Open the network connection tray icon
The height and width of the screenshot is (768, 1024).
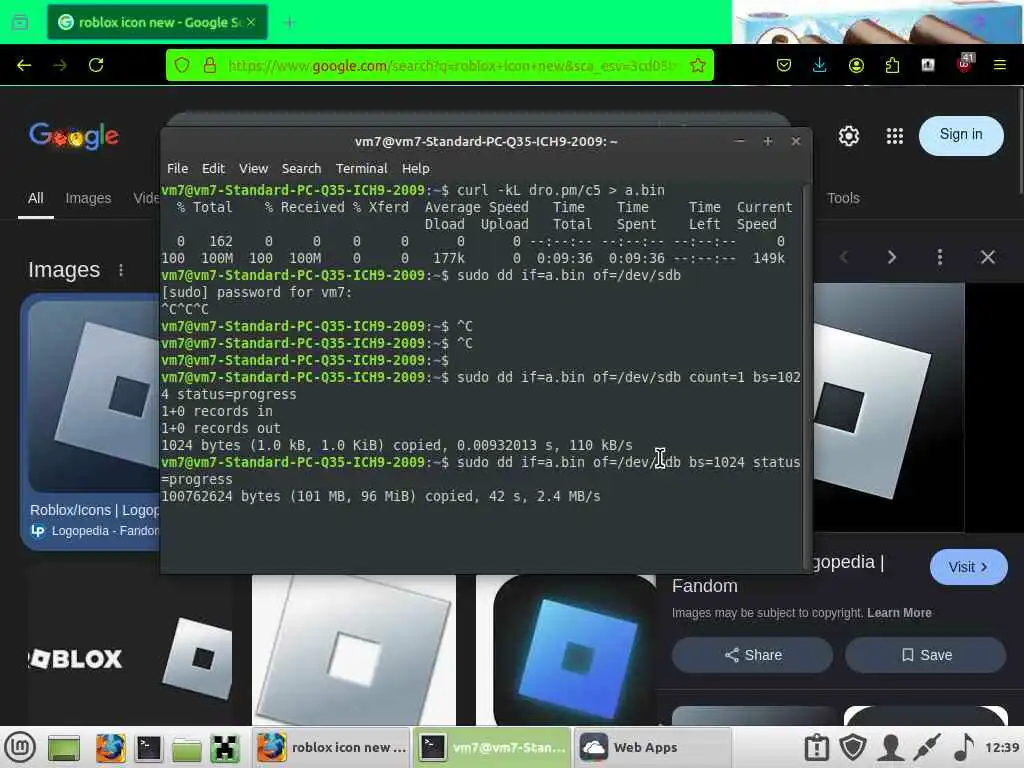click(x=927, y=747)
